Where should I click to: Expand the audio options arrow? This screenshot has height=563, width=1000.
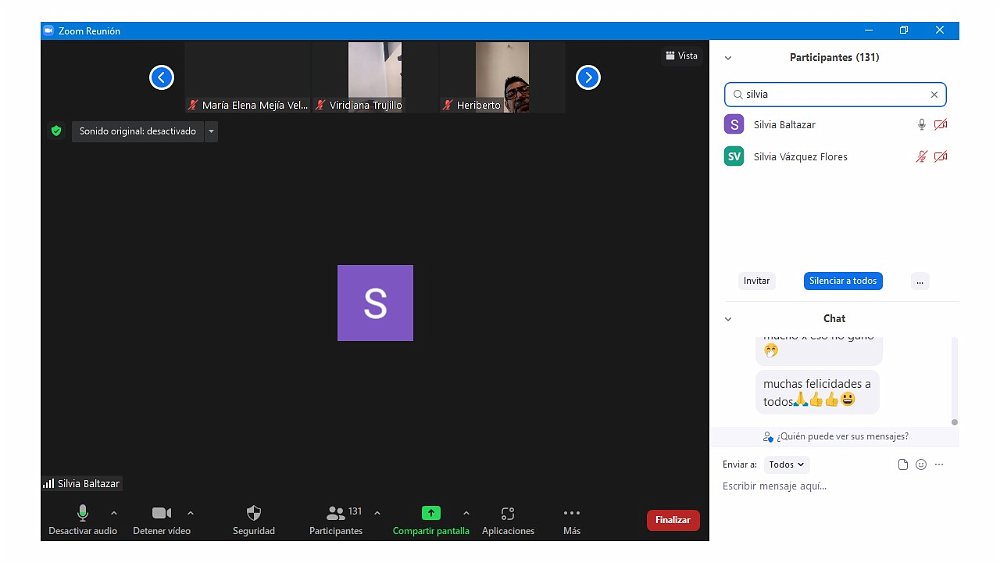coord(114,513)
